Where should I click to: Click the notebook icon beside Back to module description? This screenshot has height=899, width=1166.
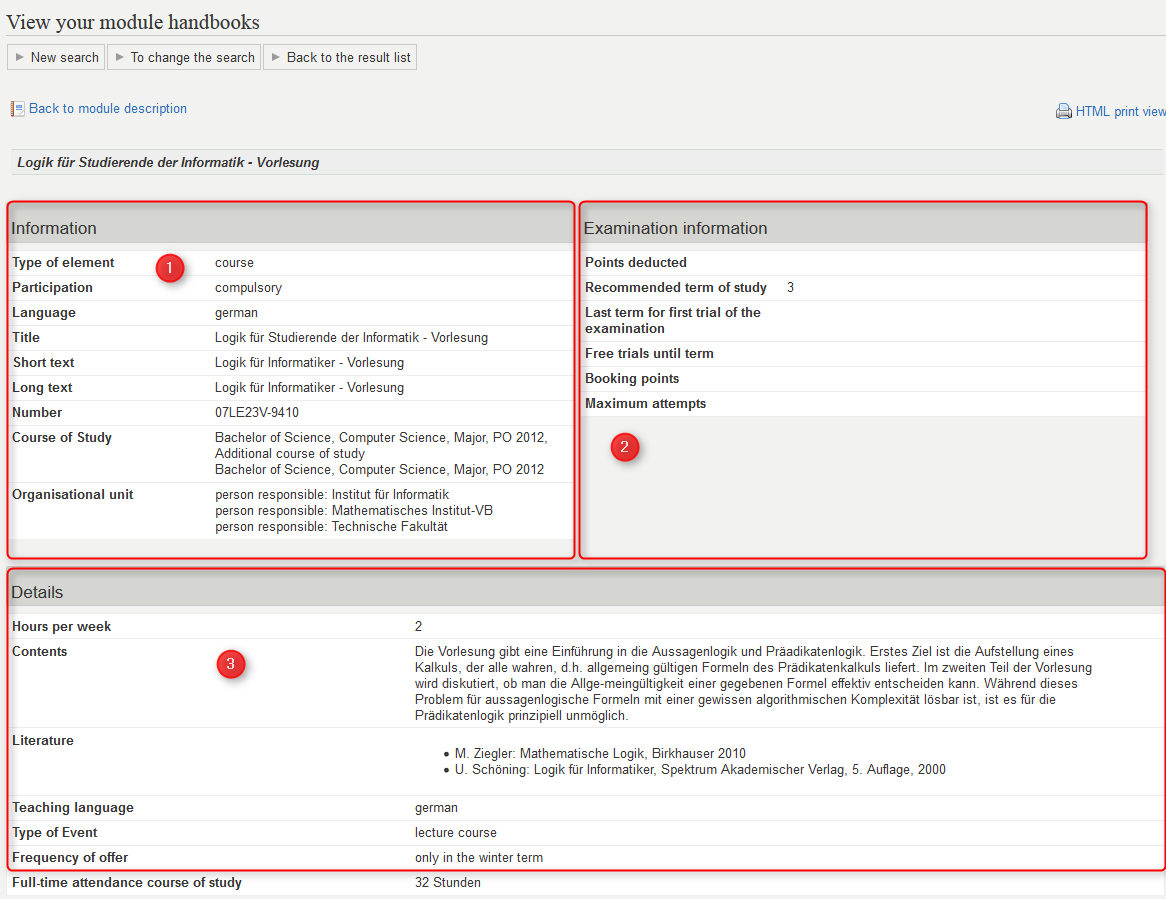coord(17,109)
